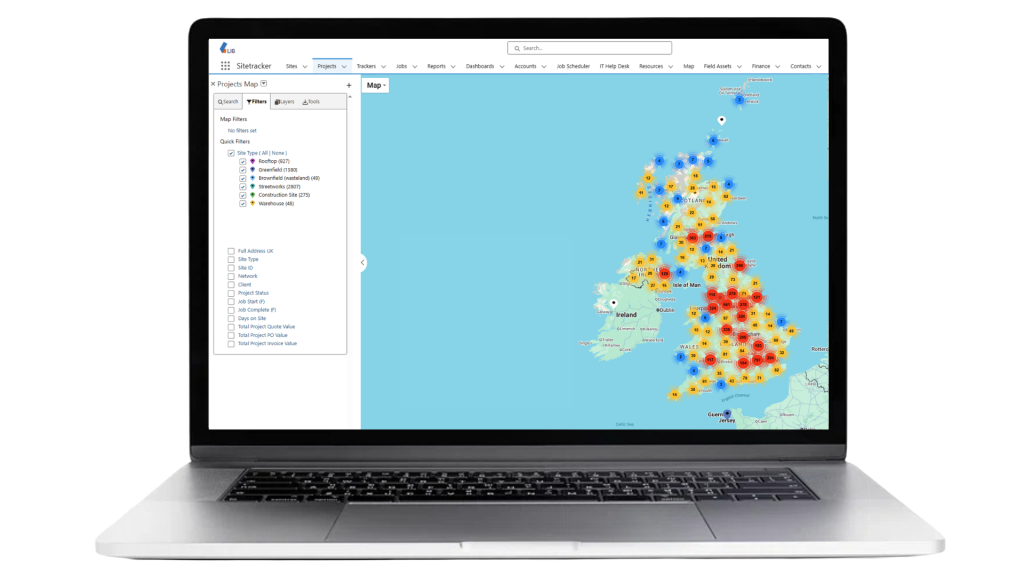The height and width of the screenshot is (576, 1024).
Task: Collapse the side panel with arrow handle
Action: [x=362, y=262]
